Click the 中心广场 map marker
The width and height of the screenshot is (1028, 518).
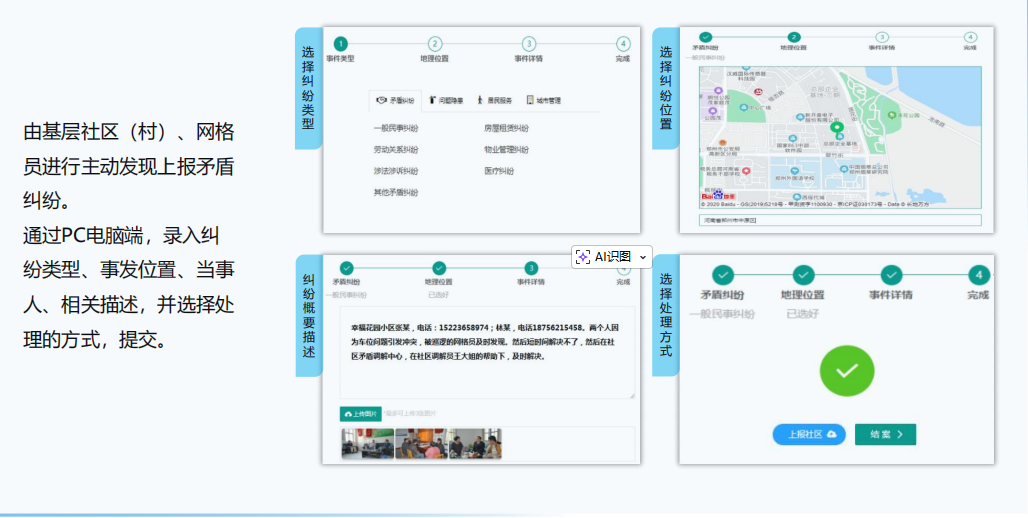click(x=745, y=107)
